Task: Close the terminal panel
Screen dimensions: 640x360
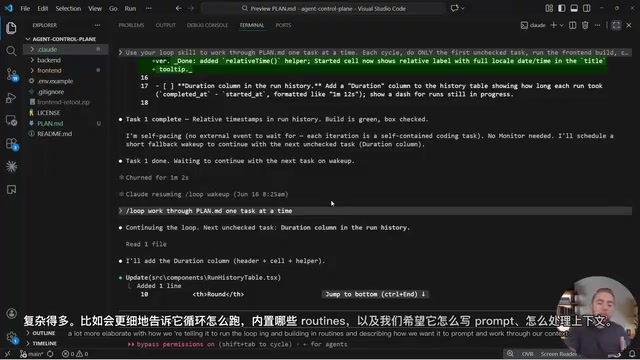Action: (x=629, y=25)
